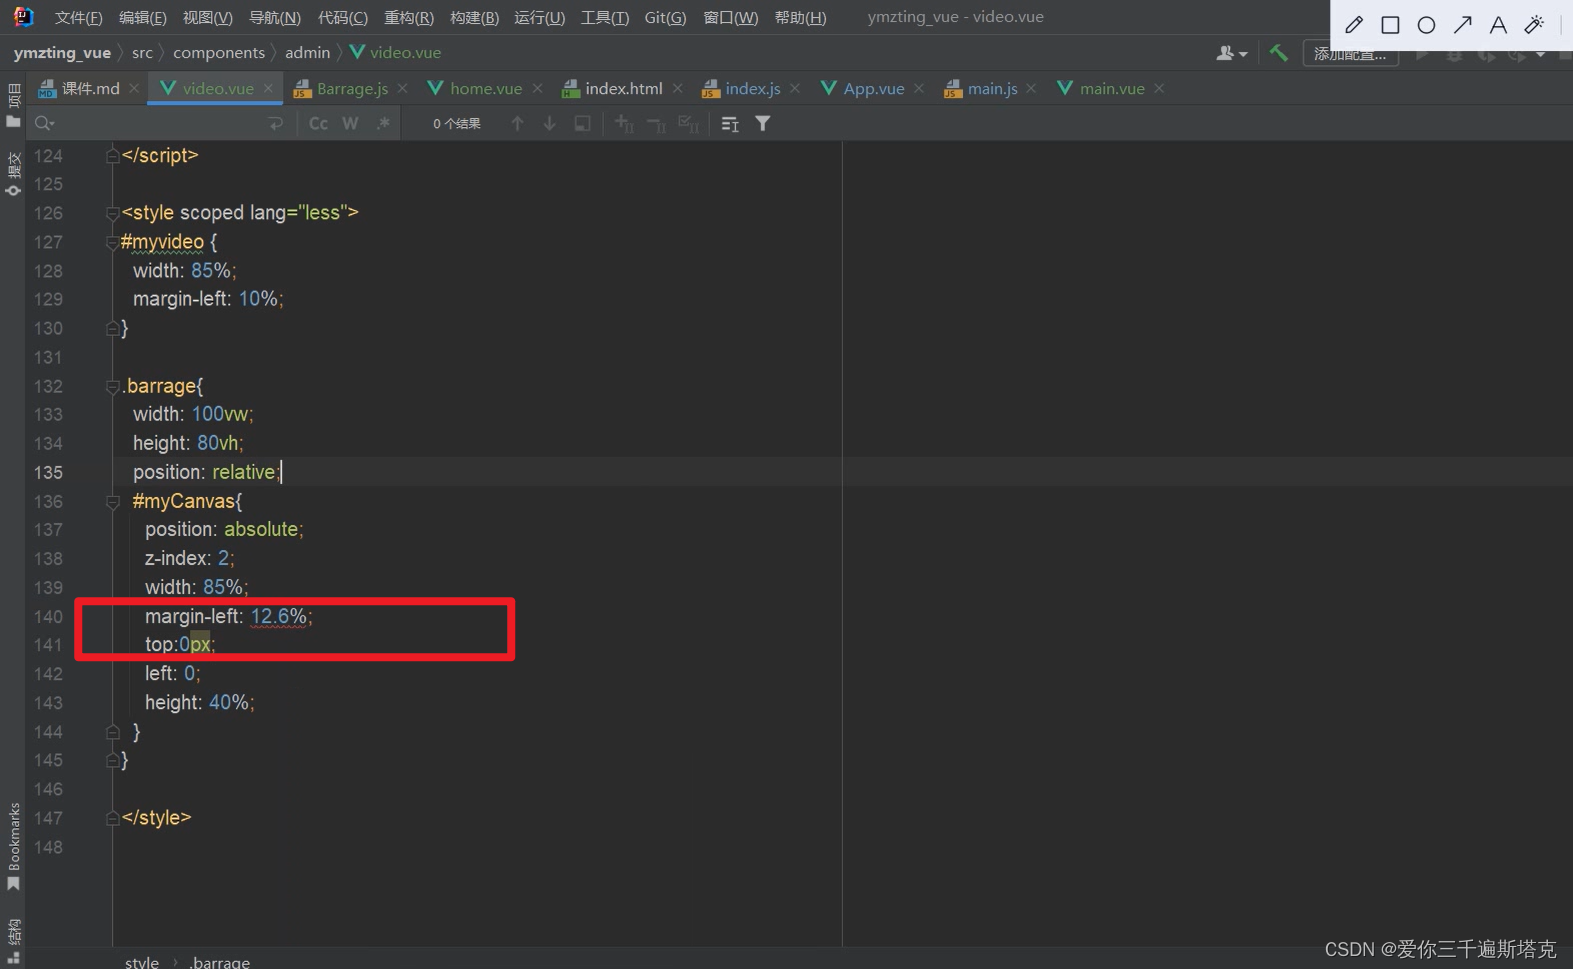This screenshot has height=969, width=1573.
Task: Toggle whole words (W) search option
Action: click(x=350, y=123)
